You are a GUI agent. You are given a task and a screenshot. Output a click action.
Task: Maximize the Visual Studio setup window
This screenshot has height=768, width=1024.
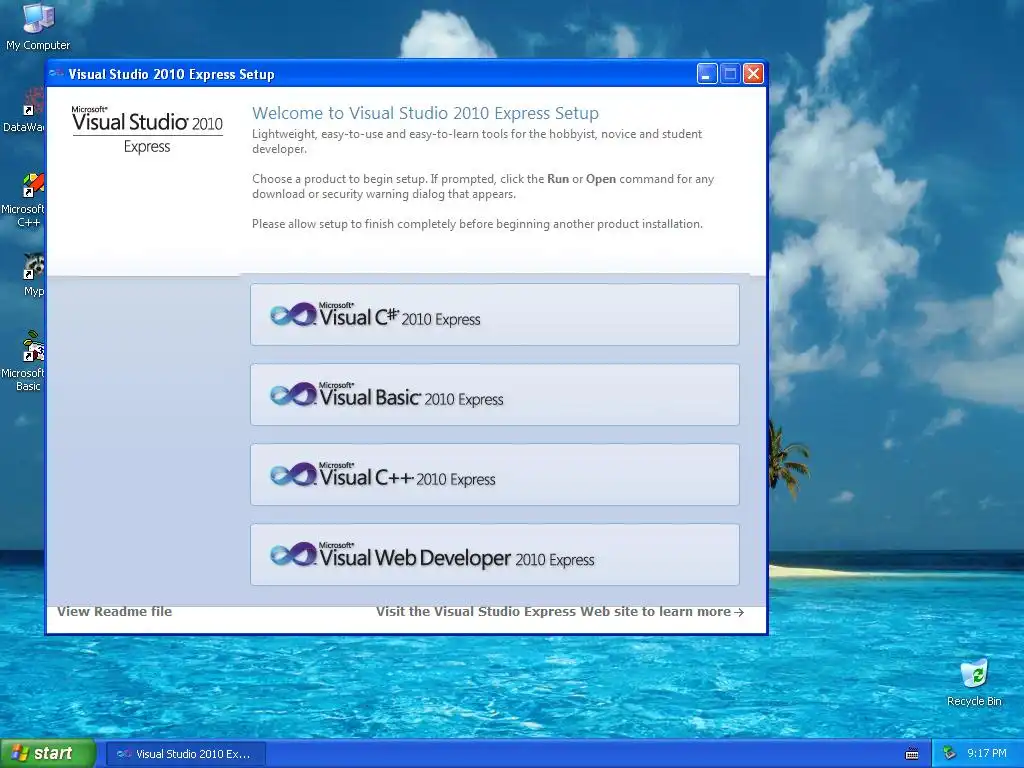(x=730, y=74)
